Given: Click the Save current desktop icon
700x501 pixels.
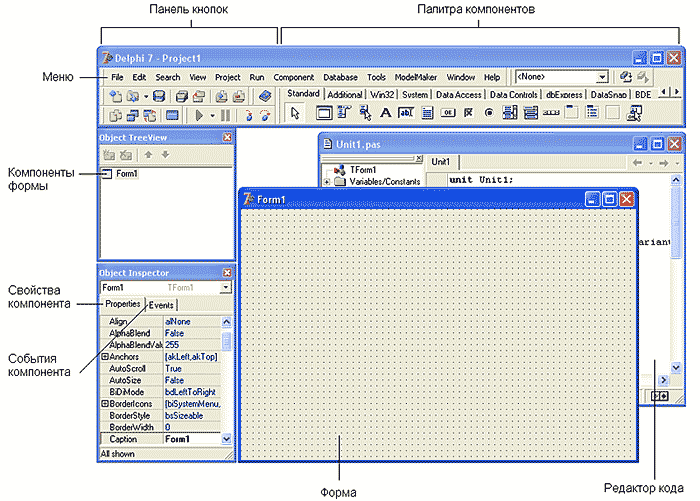Looking at the screenshot, I should 626,77.
